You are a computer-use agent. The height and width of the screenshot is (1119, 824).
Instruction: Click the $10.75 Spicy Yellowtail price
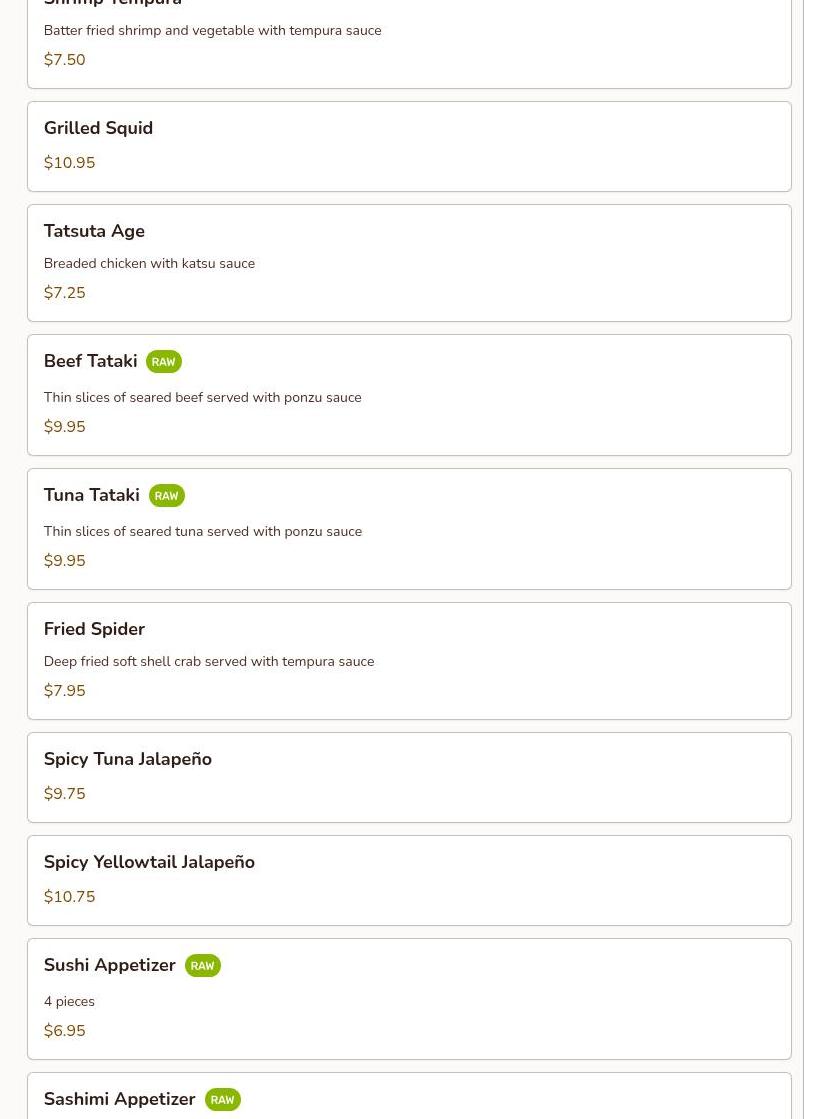pyautogui.click(x=69, y=897)
